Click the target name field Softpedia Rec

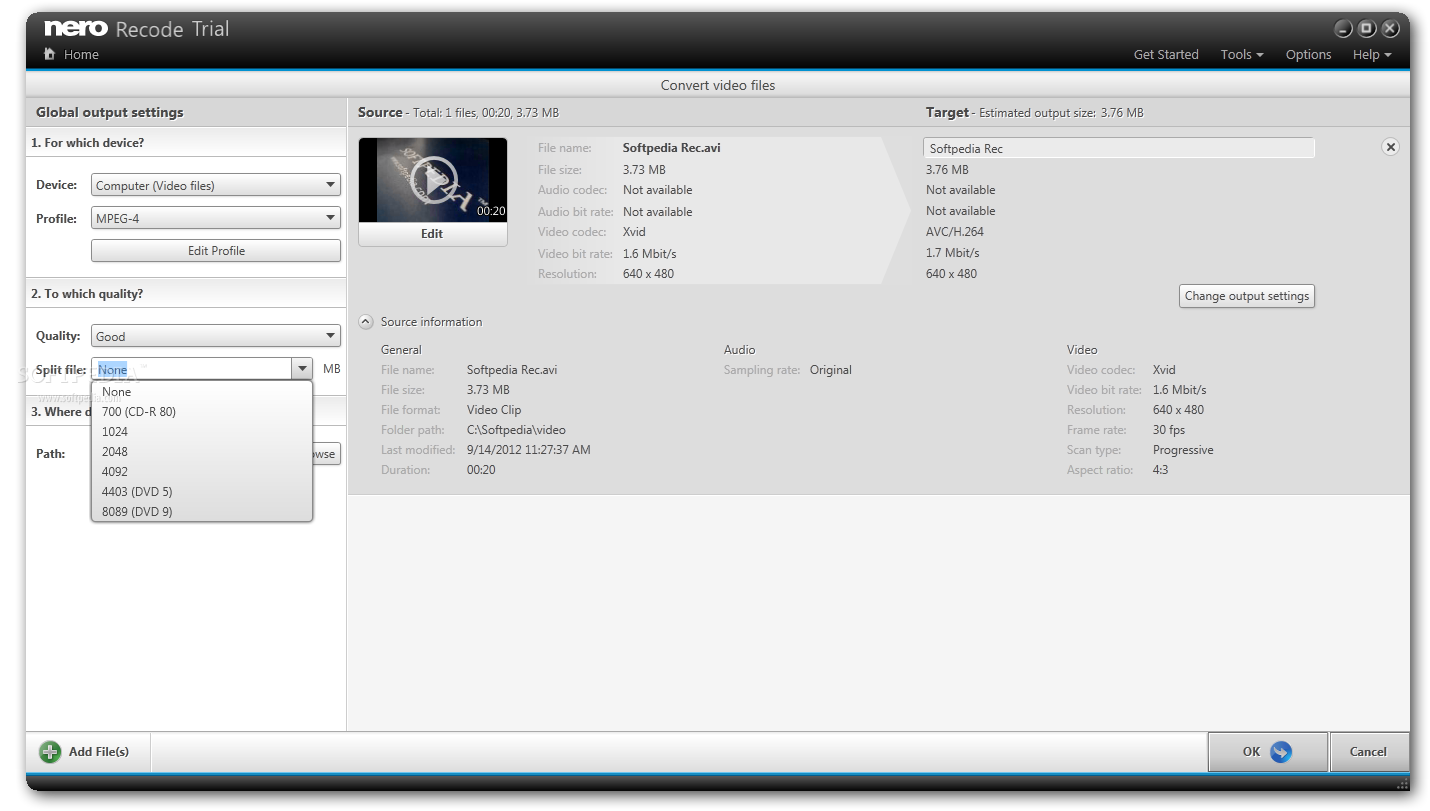1118,148
